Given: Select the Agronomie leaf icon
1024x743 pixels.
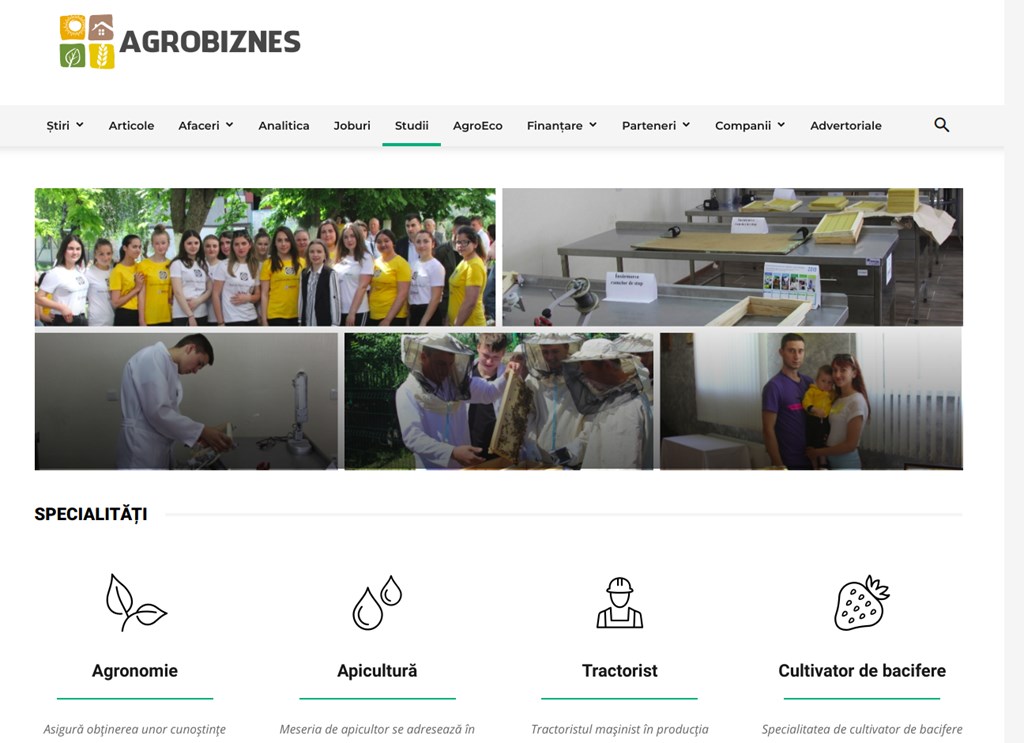Looking at the screenshot, I should [136, 602].
